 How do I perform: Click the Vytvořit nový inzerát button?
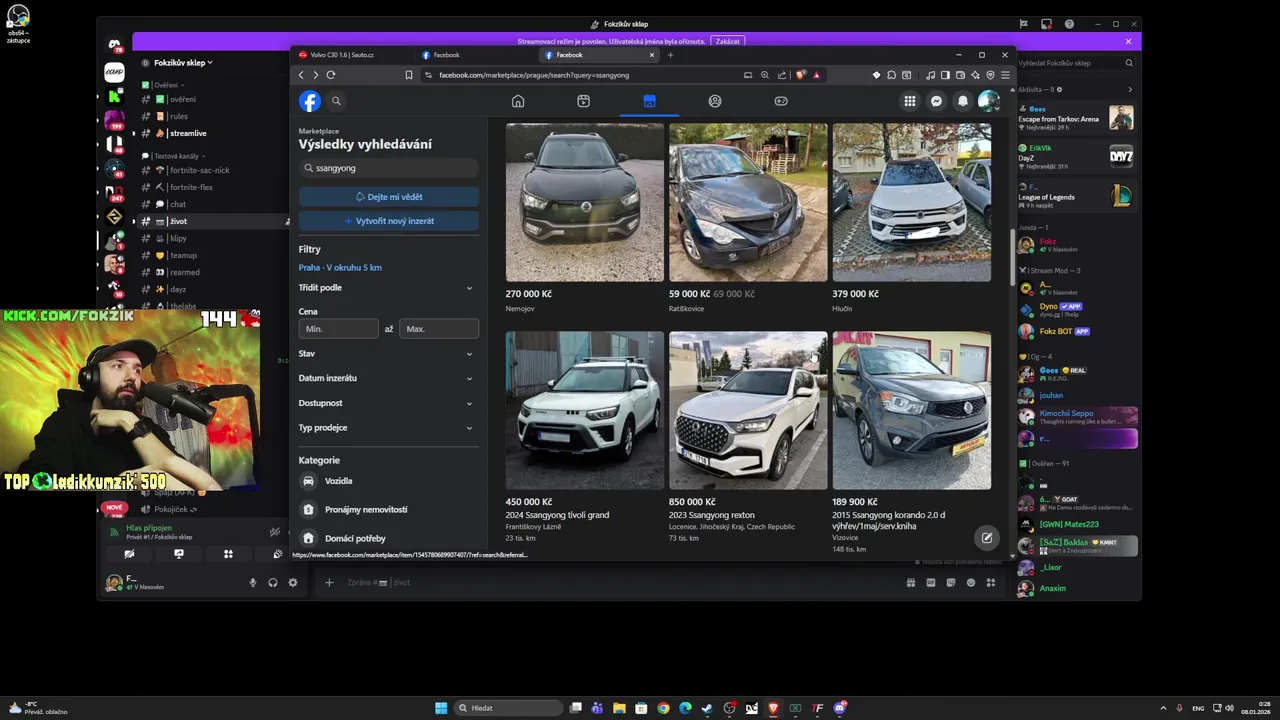click(x=388, y=221)
